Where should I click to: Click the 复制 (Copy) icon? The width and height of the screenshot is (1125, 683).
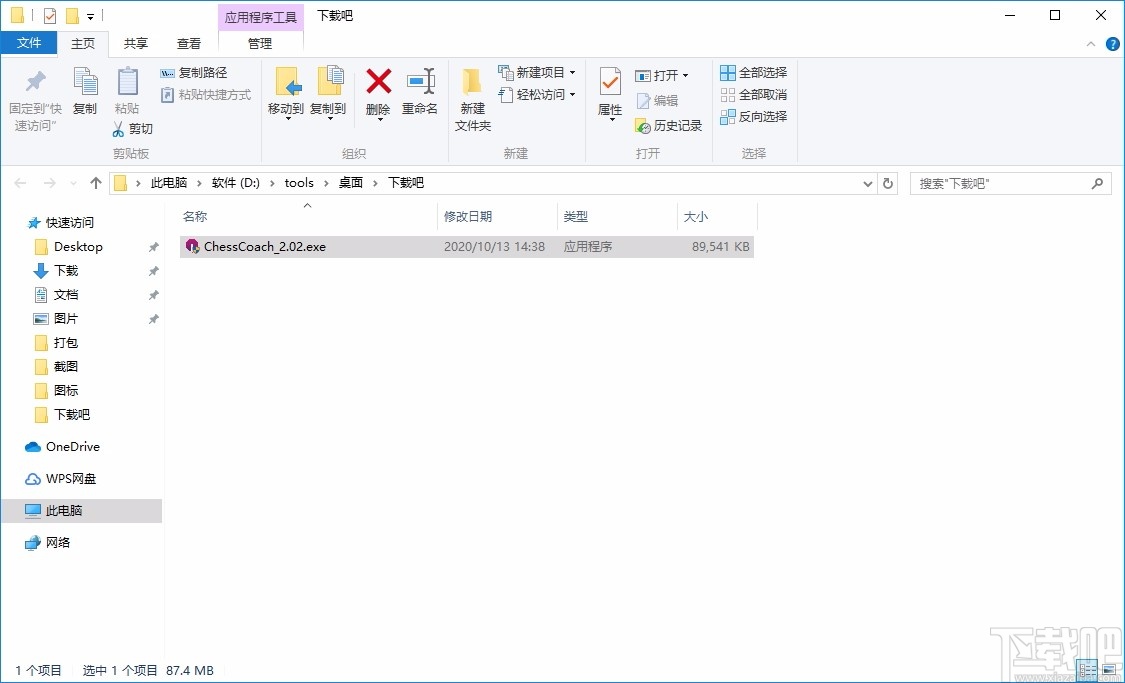(85, 85)
